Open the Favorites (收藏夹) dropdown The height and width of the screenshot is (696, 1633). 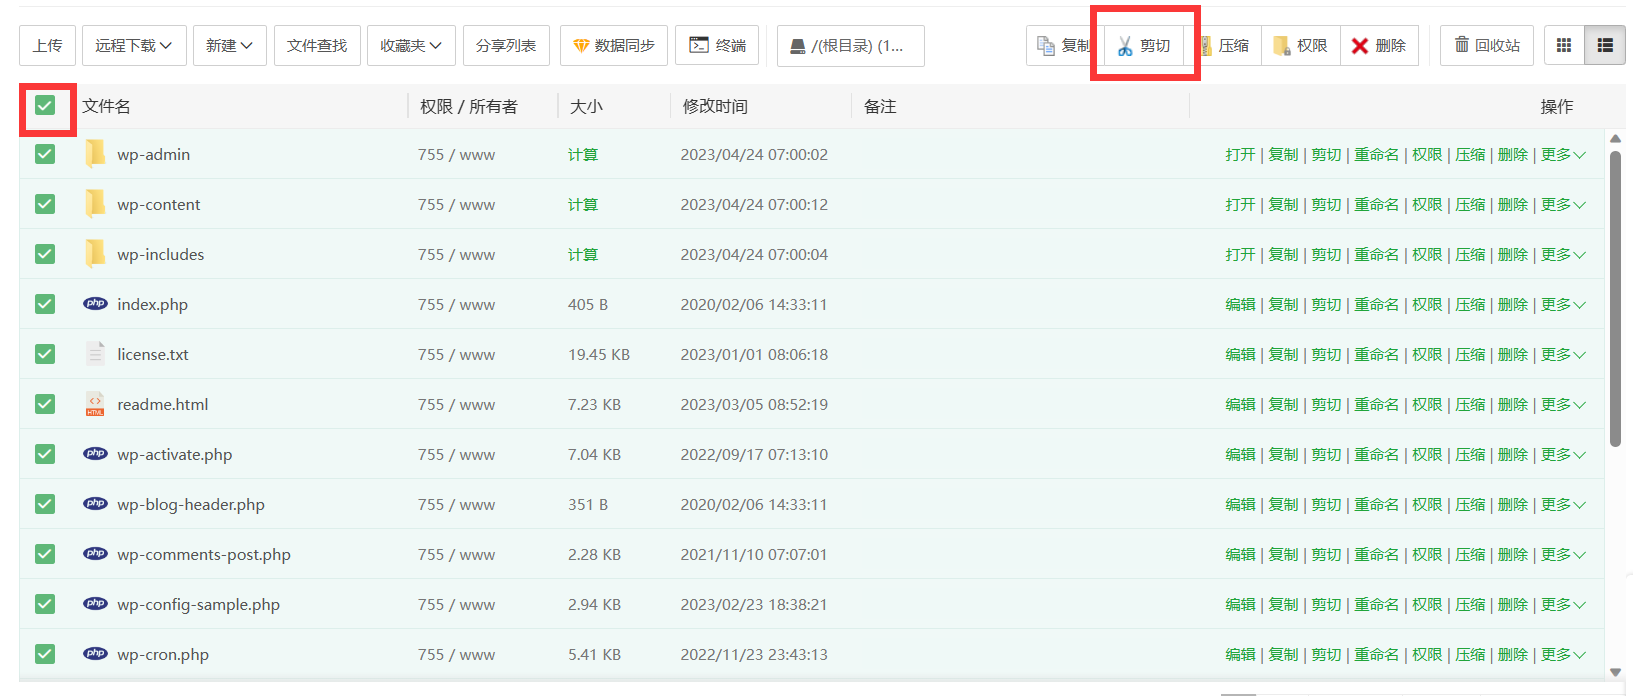coord(411,46)
